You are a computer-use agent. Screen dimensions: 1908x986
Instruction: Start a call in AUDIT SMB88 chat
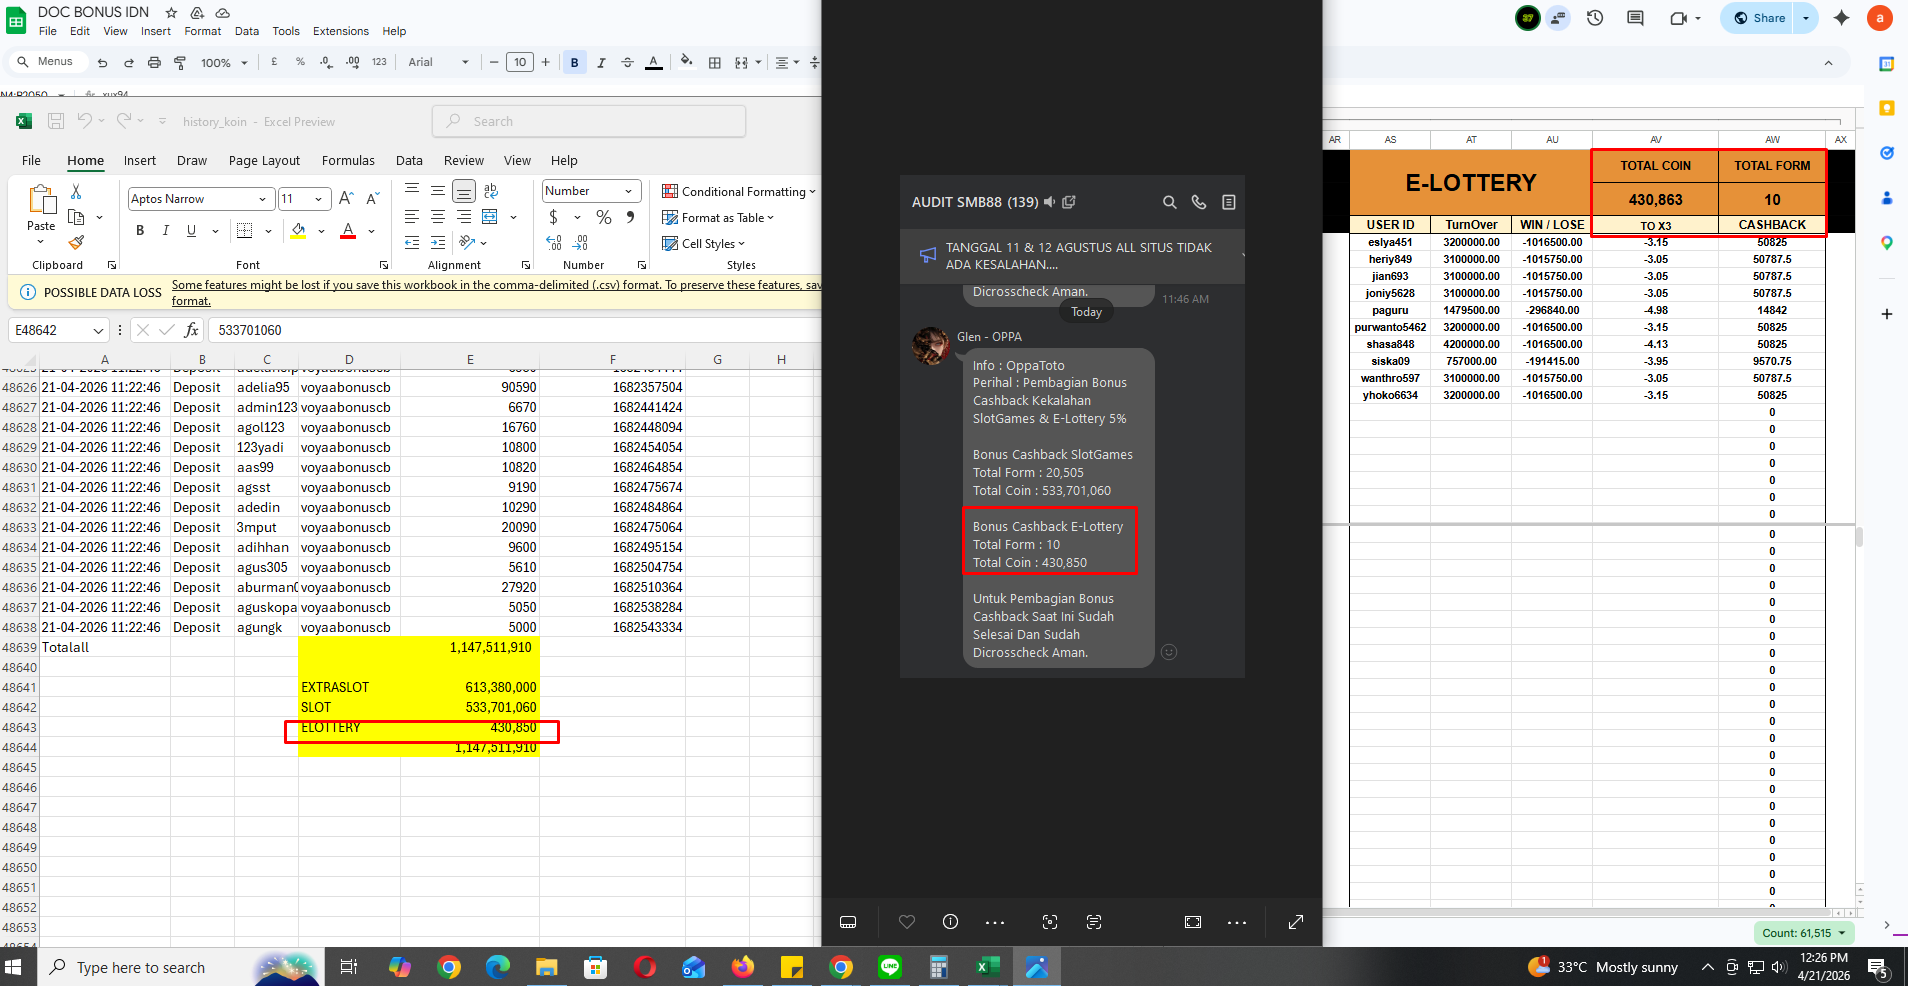coord(1198,202)
